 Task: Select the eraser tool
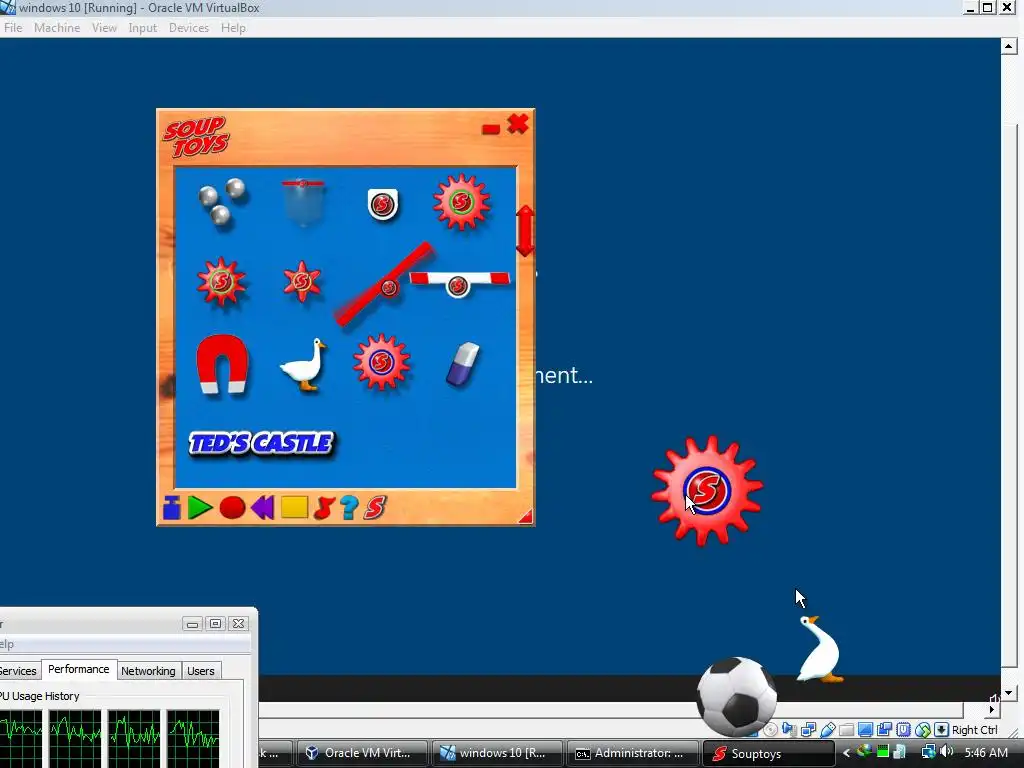point(462,364)
